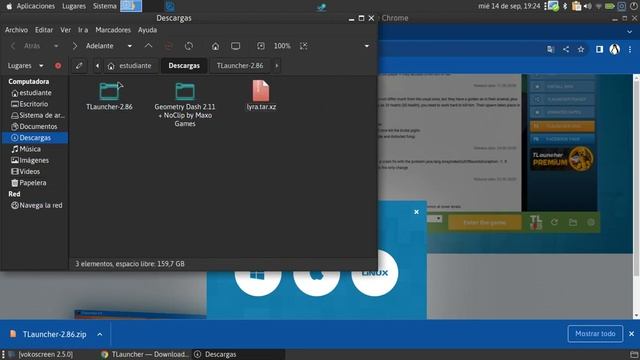Open TLauncher-2.86.zip download options arrow
This screenshot has width=640, height=360.
click(x=100, y=334)
